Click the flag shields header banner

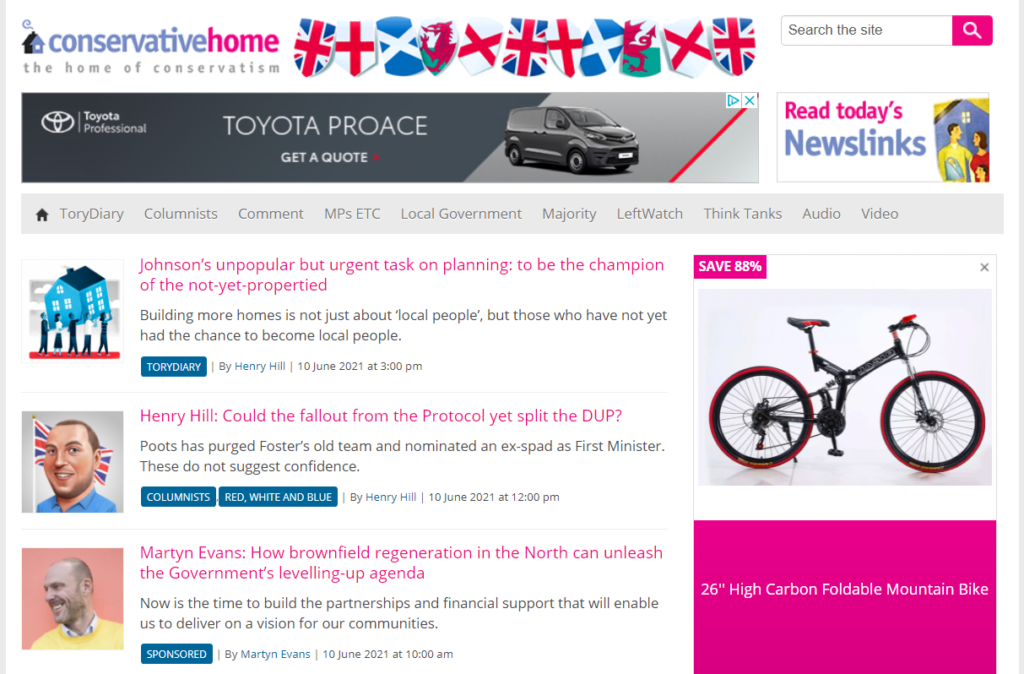[524, 47]
